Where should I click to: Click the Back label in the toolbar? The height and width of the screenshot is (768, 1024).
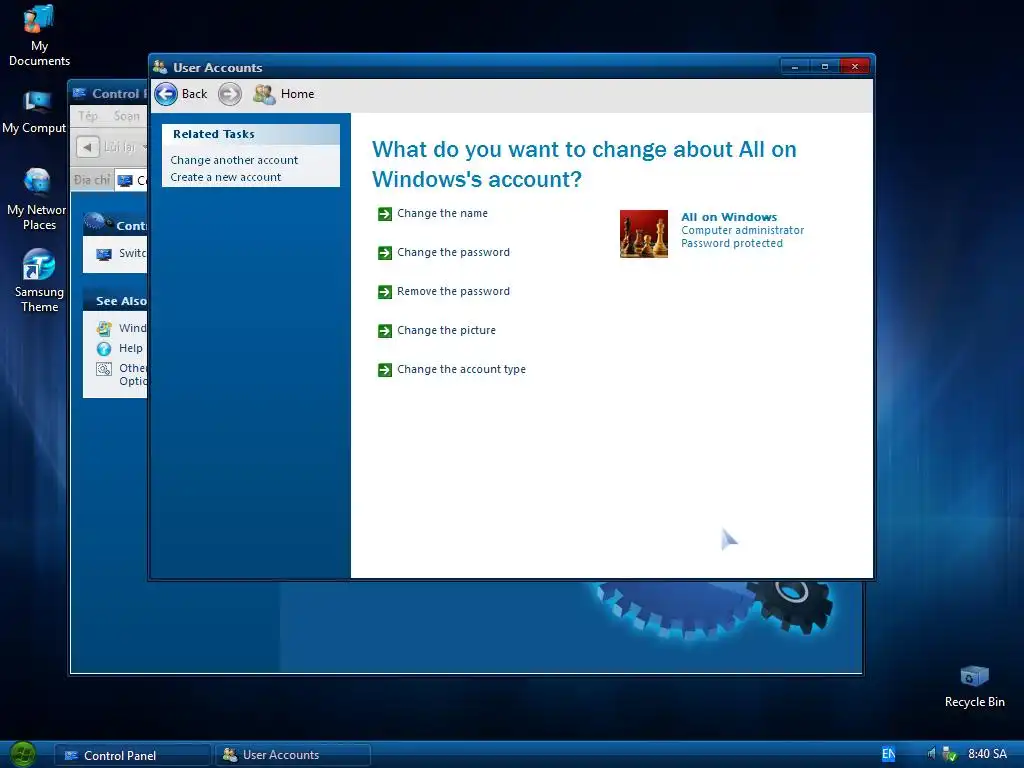194,94
